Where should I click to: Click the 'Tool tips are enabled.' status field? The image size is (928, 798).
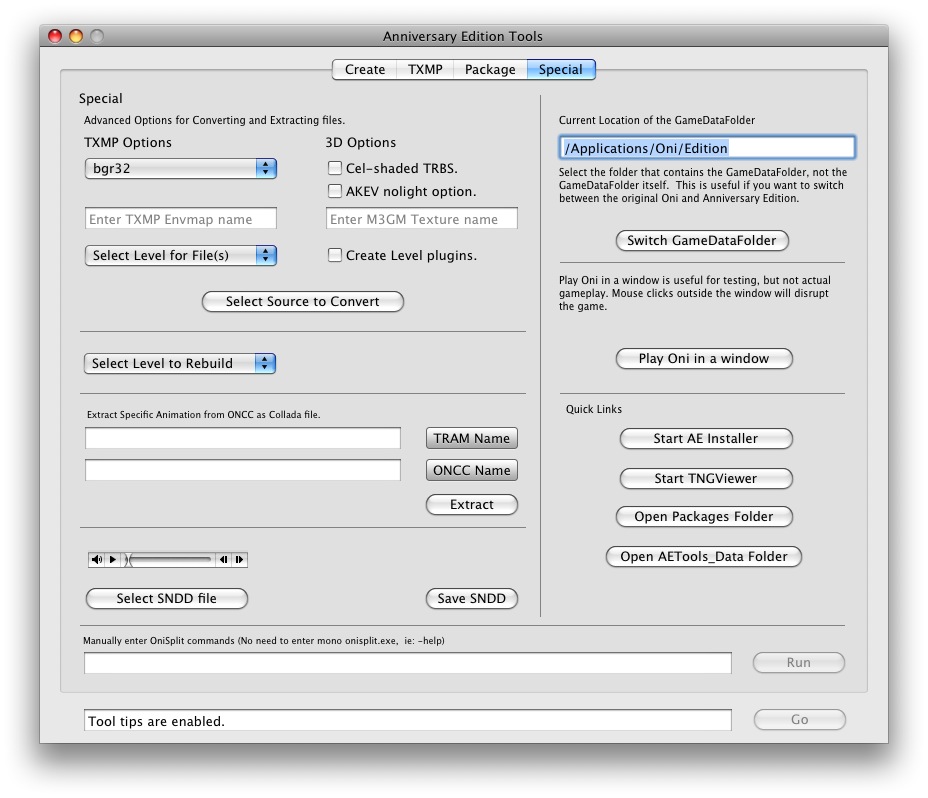tap(408, 720)
